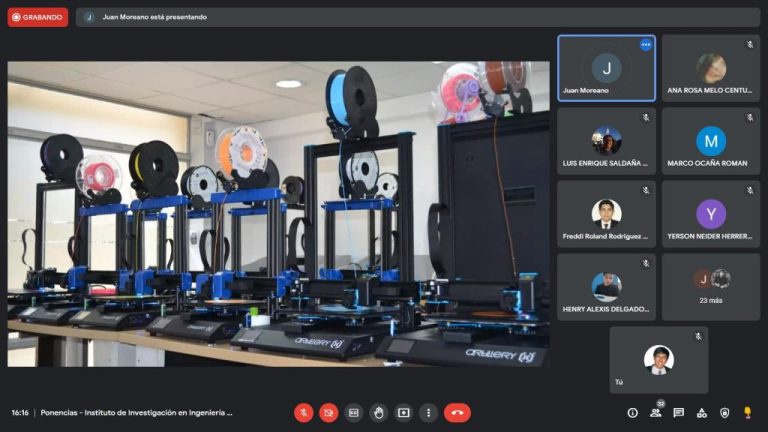The width and height of the screenshot is (768, 432).
Task: Select the "Tú" self-view tile
Action: [658, 360]
